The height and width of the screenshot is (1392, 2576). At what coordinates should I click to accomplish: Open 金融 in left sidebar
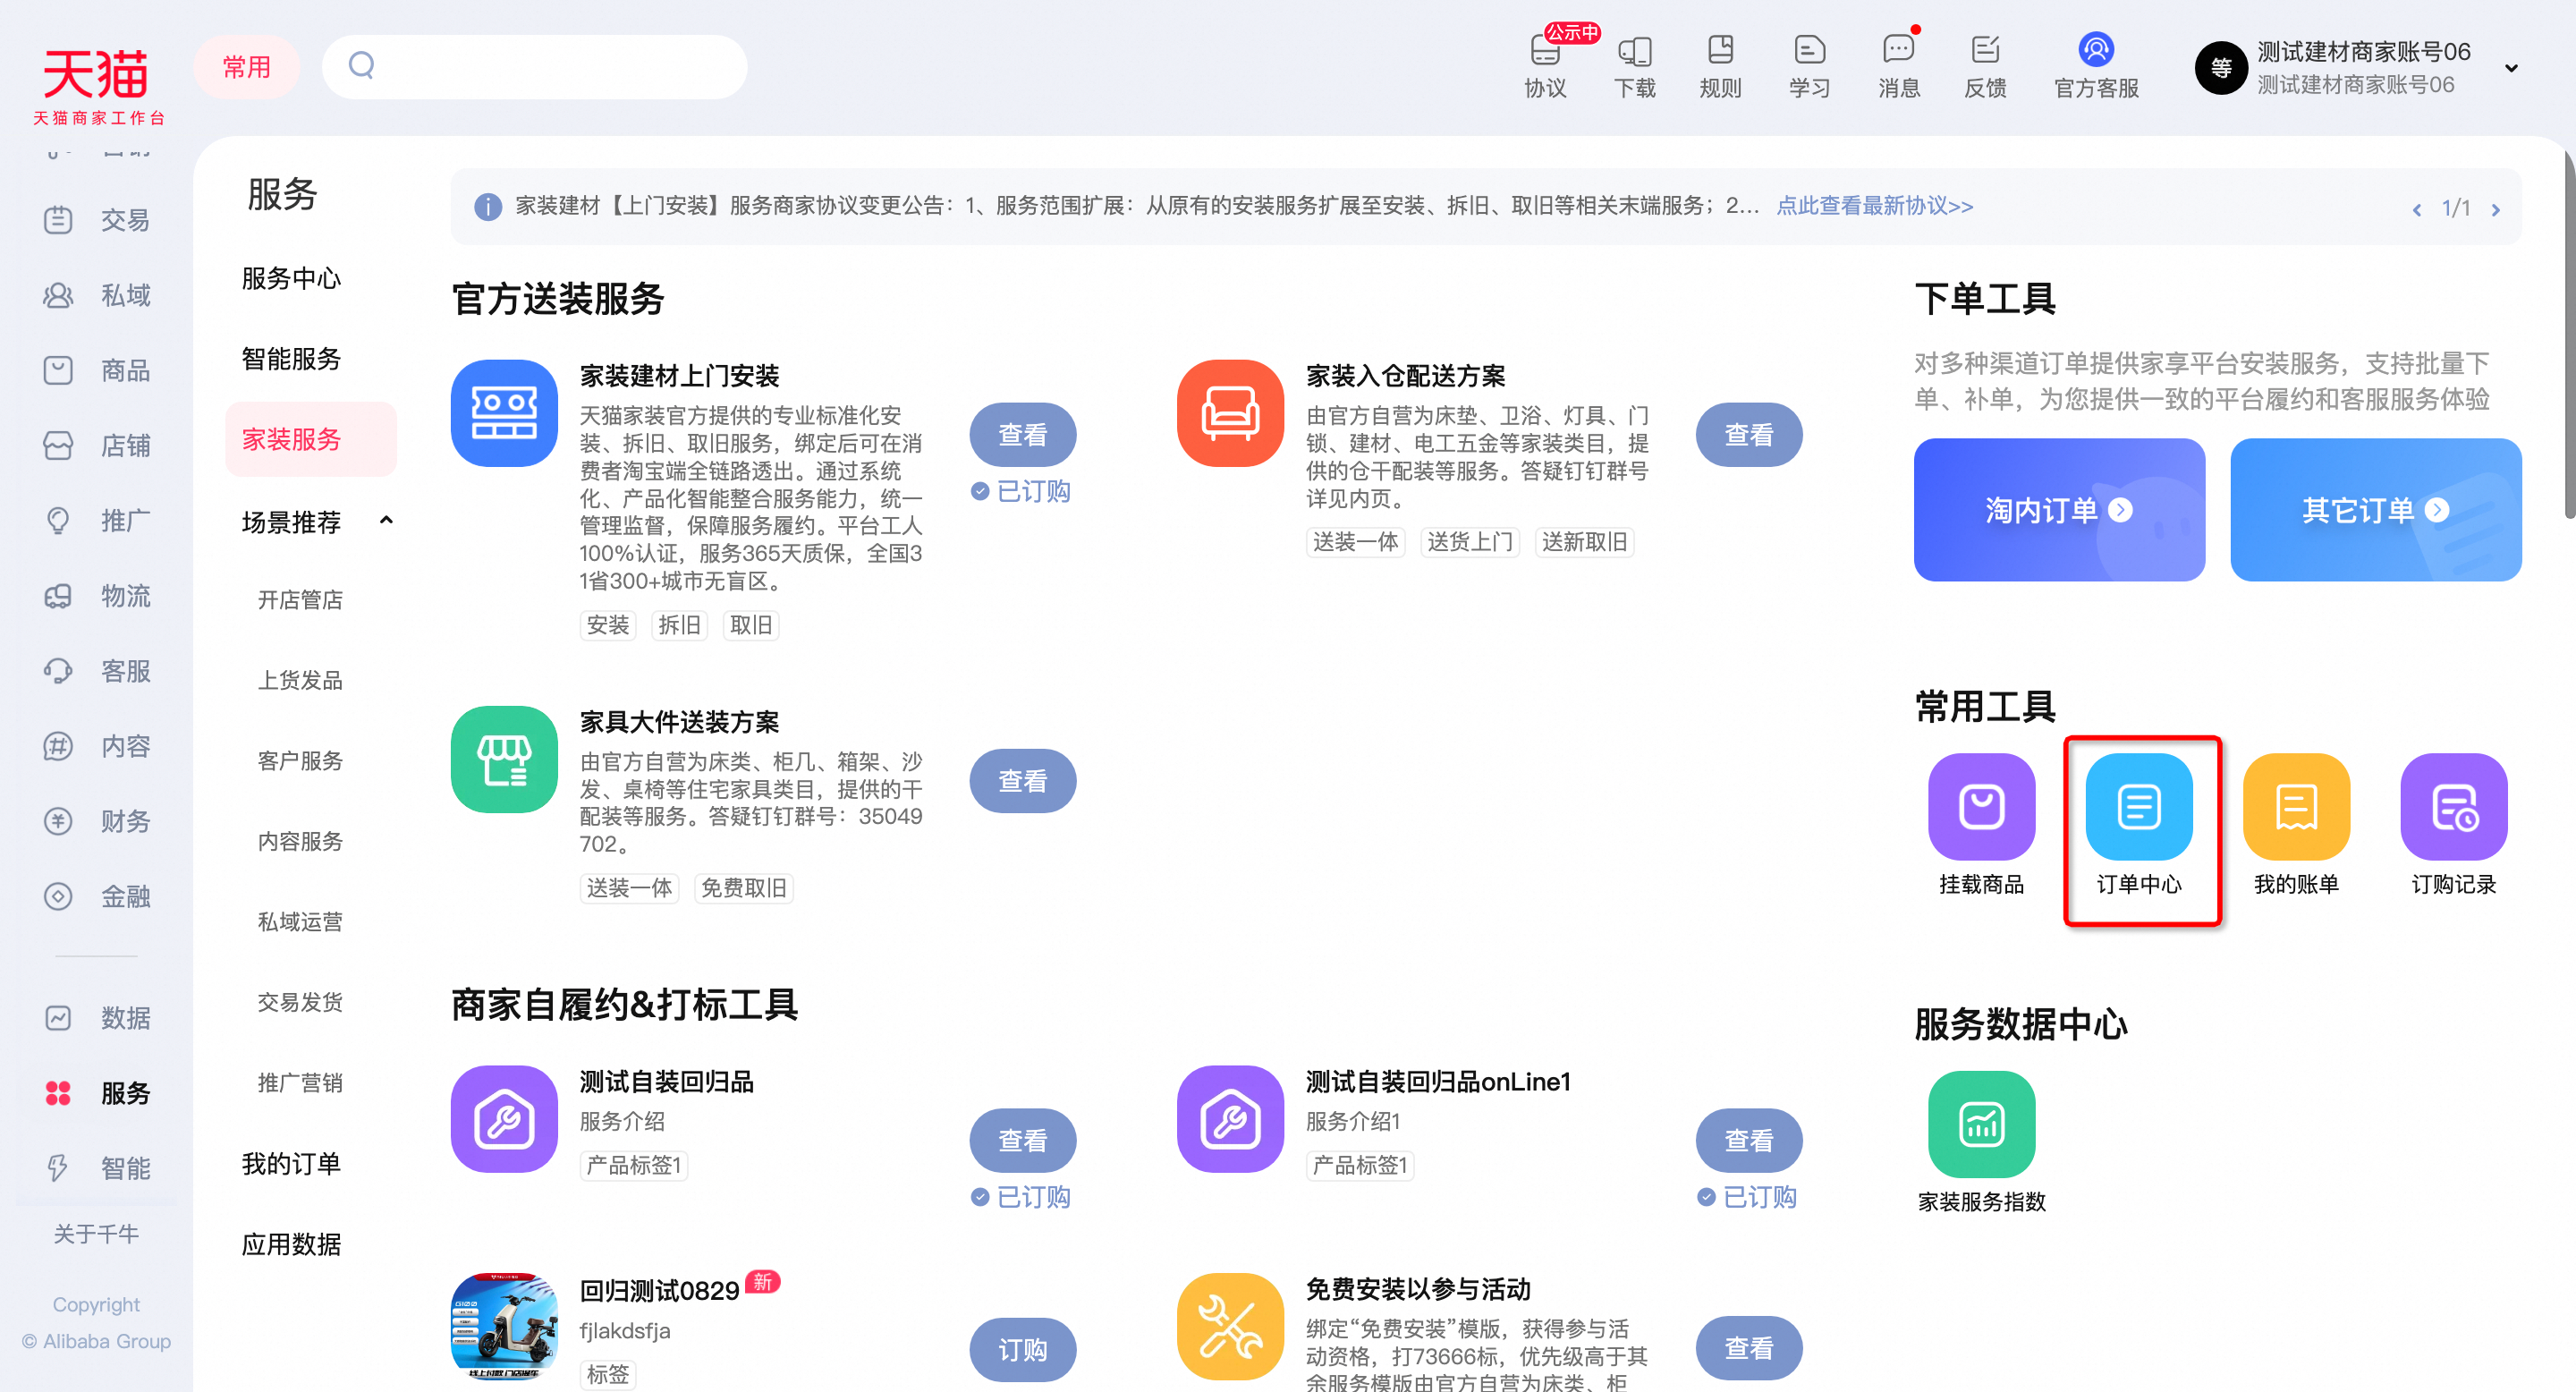point(97,896)
